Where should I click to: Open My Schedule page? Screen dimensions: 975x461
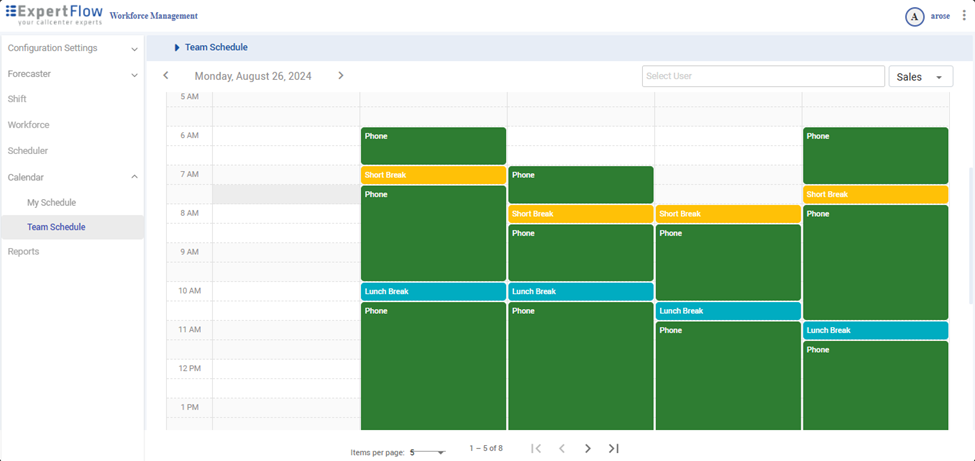[51, 203]
